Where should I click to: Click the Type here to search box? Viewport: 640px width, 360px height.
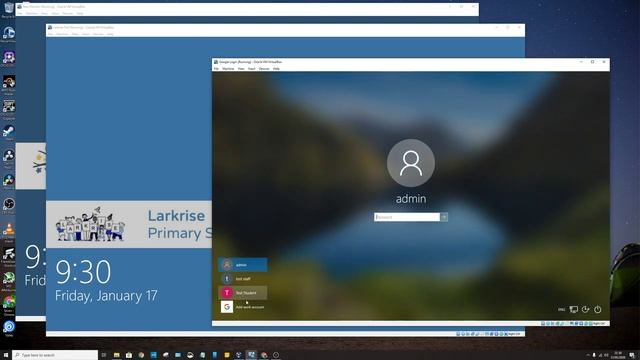[55, 355]
